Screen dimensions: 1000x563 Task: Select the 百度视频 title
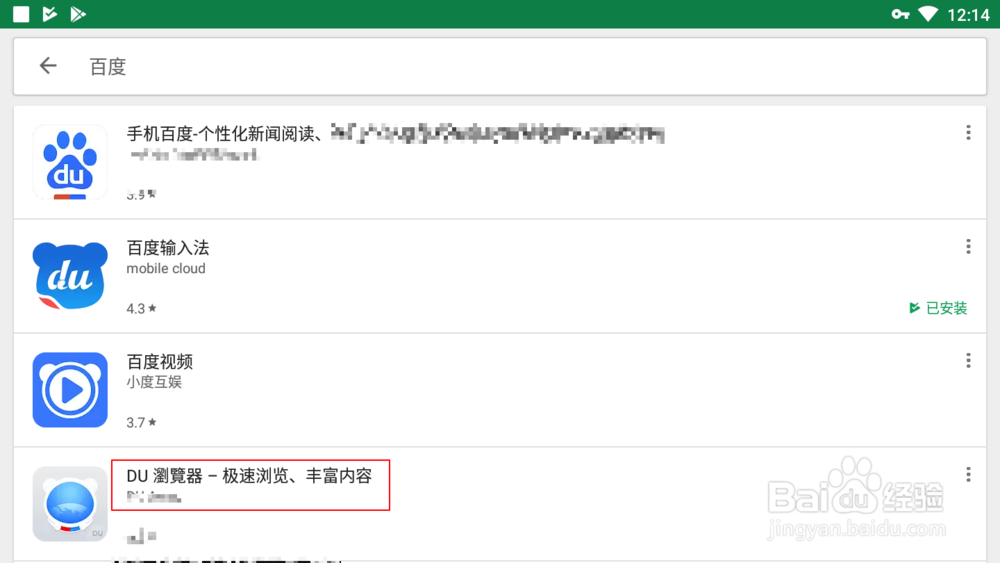click(x=159, y=362)
